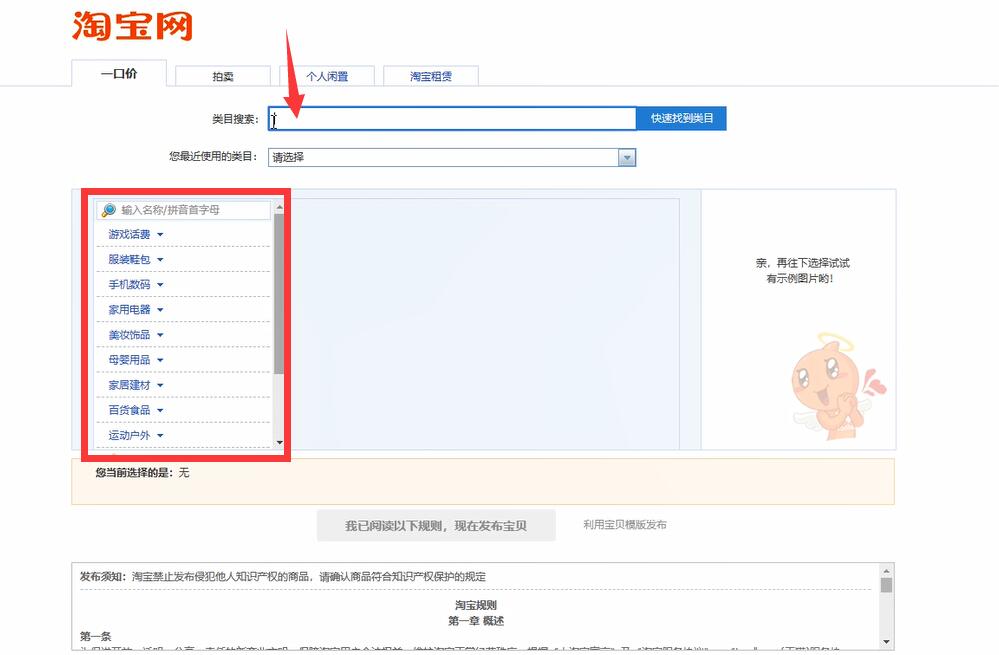
Task: Expand the 服装鞋包 category
Action: [x=136, y=260]
